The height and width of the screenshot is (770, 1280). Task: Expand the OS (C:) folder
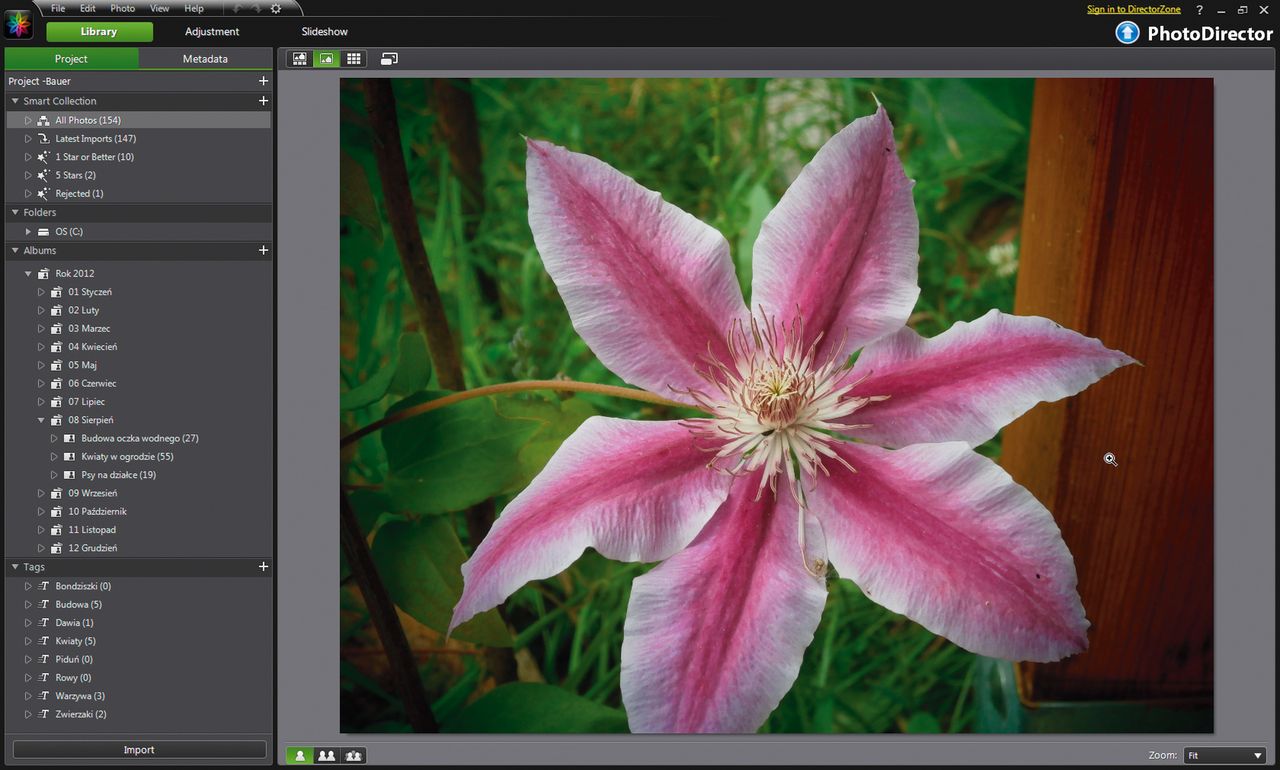pos(28,232)
